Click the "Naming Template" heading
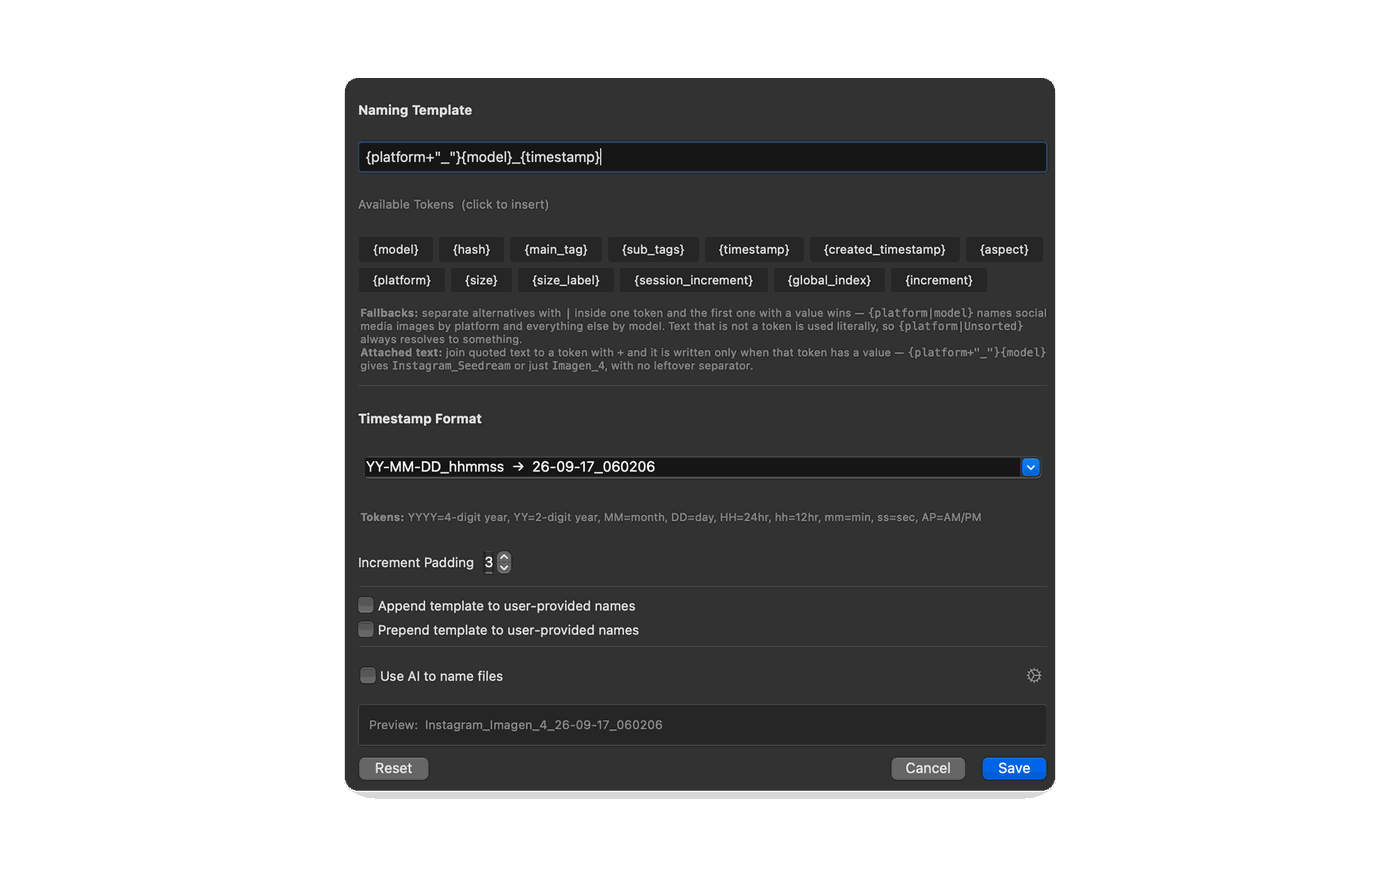The height and width of the screenshot is (875, 1400). point(415,110)
